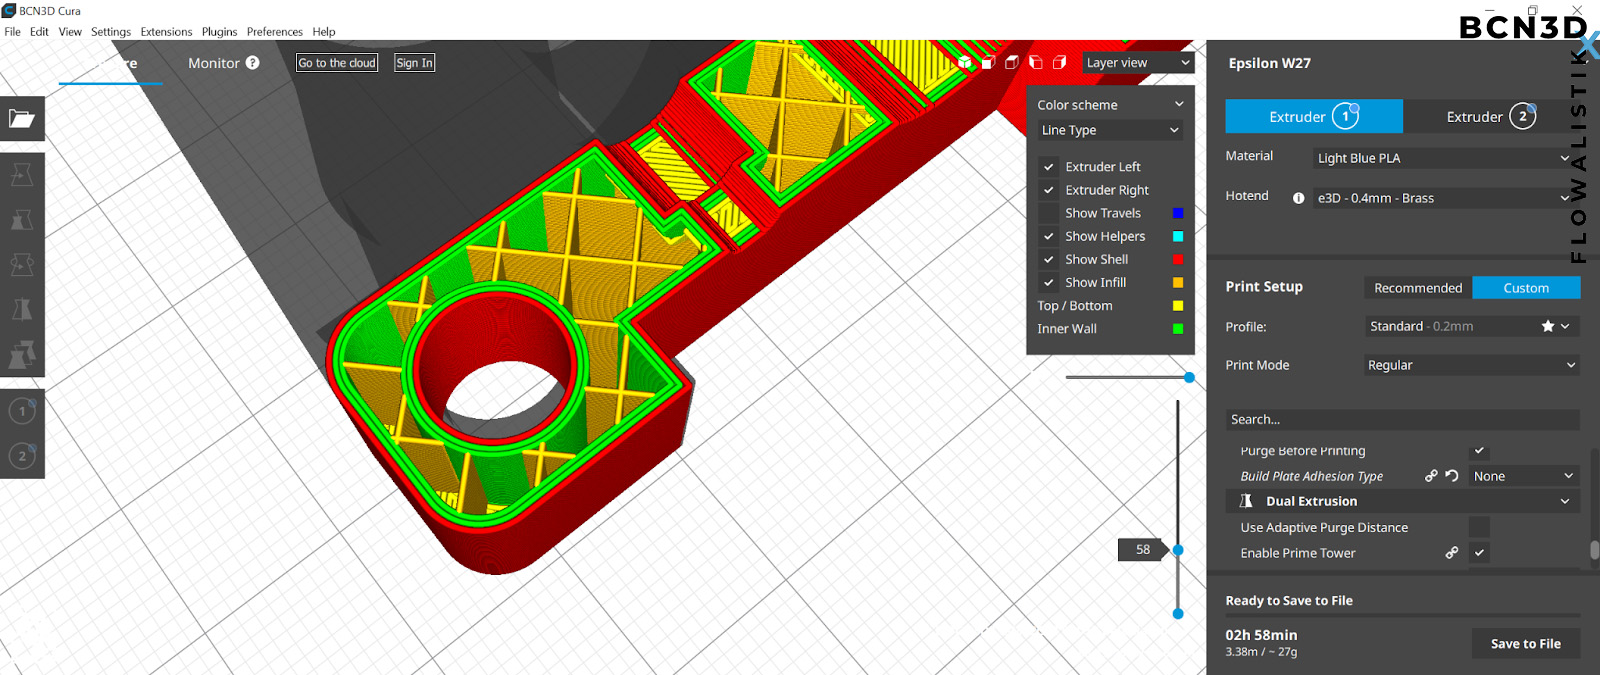The height and width of the screenshot is (675, 1600).
Task: Switch to Custom print setup
Action: coord(1526,287)
